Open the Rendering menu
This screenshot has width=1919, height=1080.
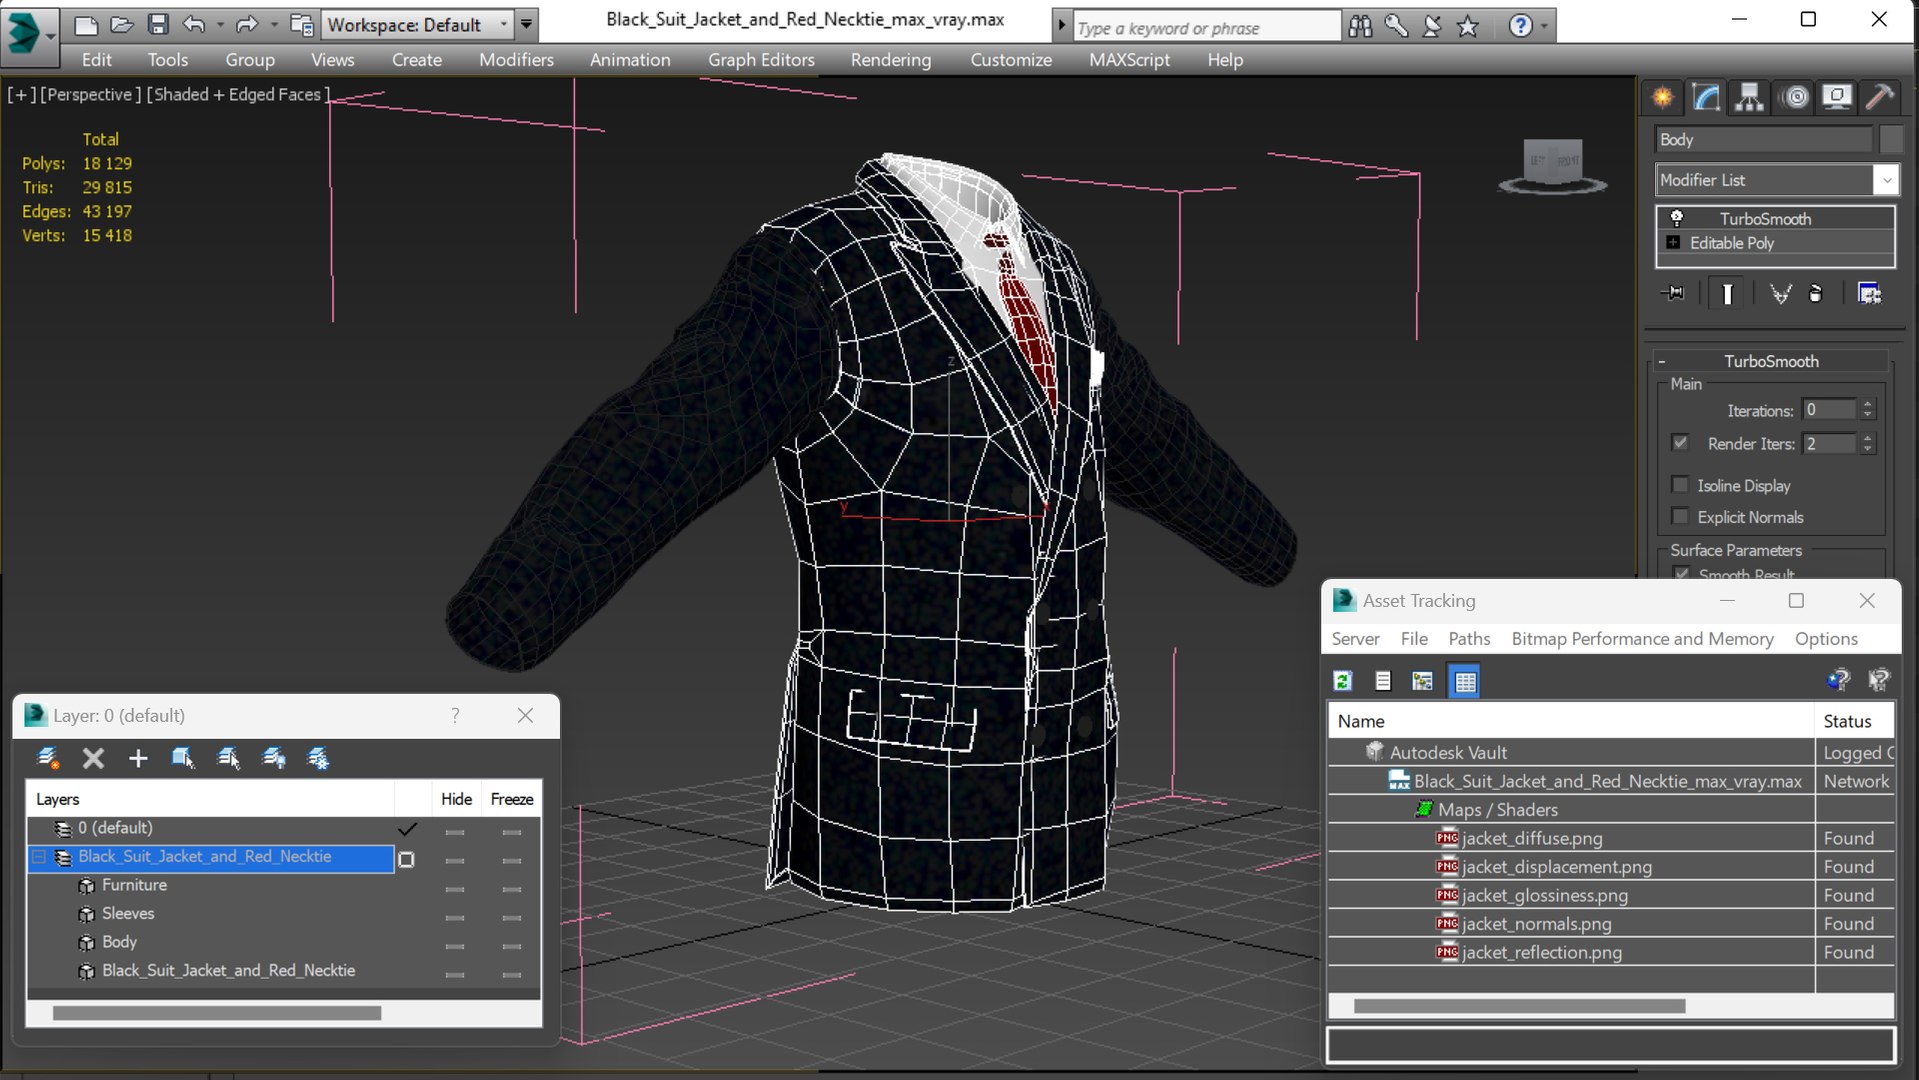(x=890, y=60)
